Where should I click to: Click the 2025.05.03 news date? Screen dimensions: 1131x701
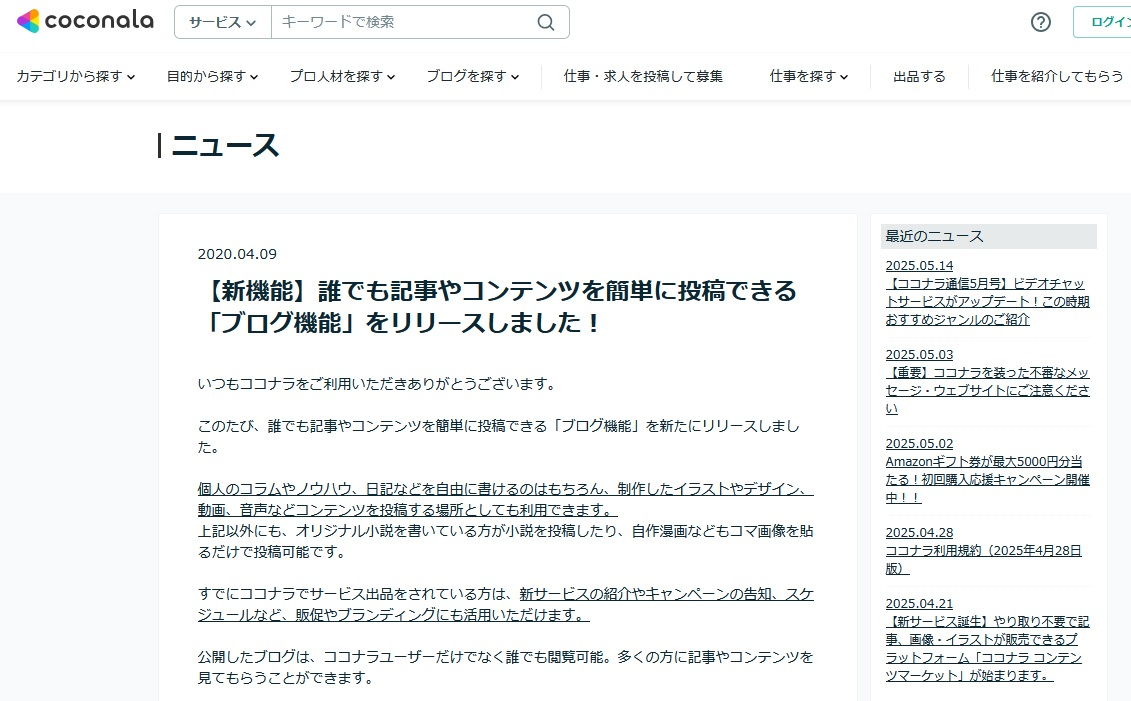pos(920,355)
